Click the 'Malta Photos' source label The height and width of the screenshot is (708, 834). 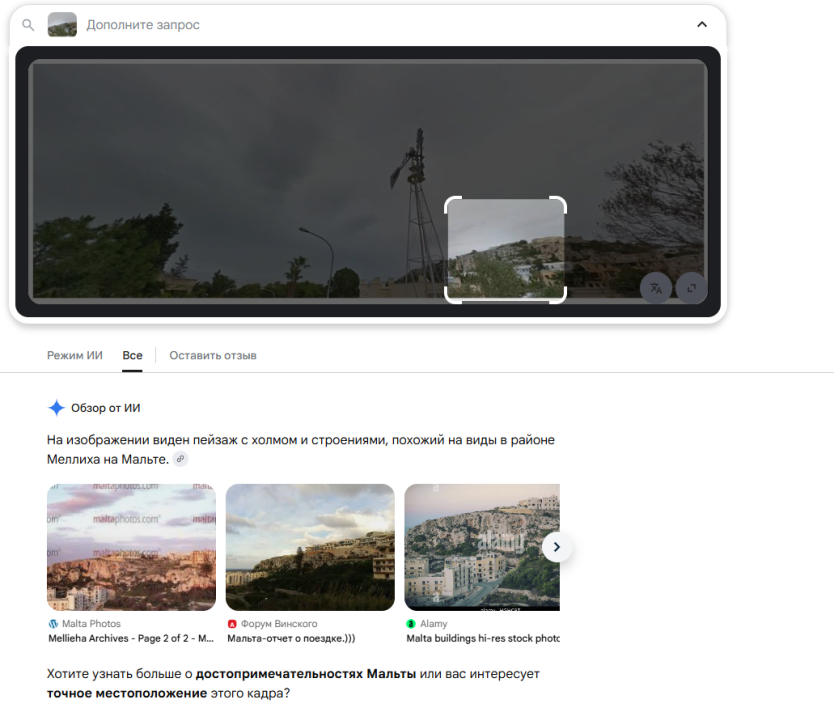[91, 623]
